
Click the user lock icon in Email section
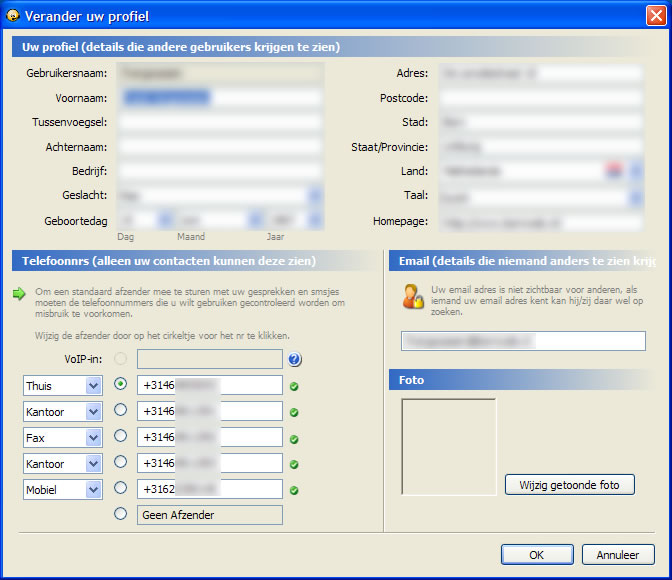413,296
